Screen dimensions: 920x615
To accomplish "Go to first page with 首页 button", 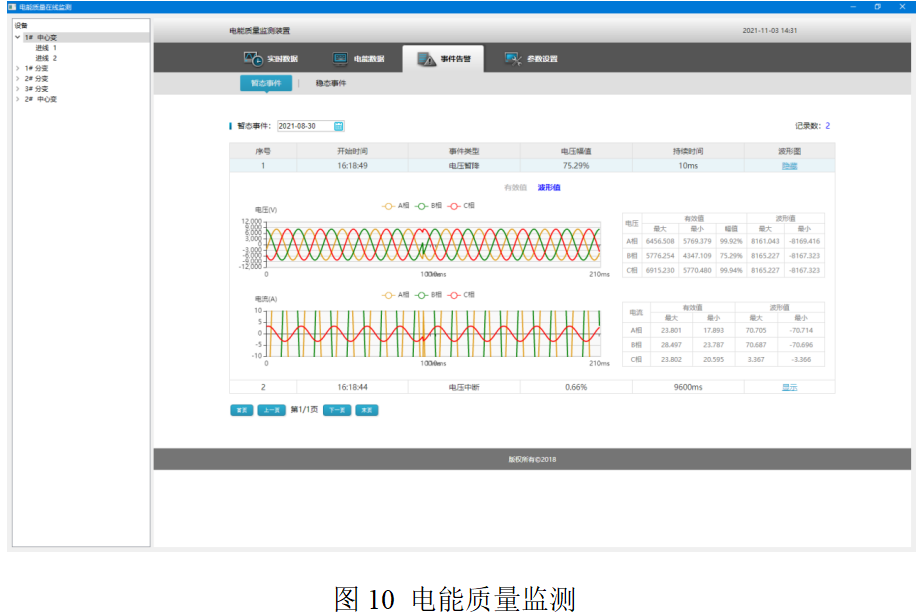I will coord(242,410).
